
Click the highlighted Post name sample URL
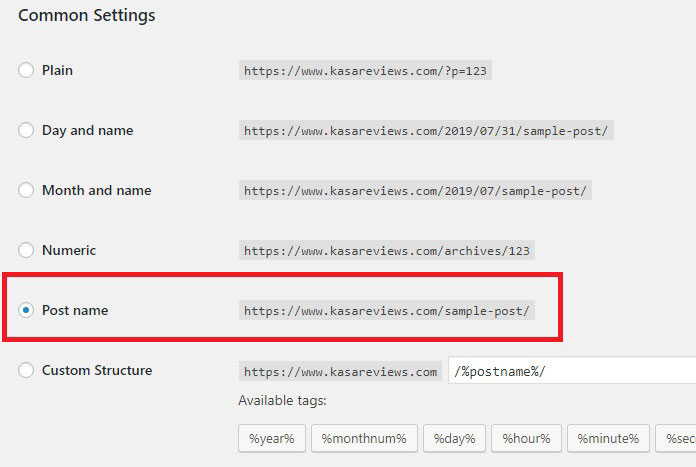pyautogui.click(x=387, y=311)
